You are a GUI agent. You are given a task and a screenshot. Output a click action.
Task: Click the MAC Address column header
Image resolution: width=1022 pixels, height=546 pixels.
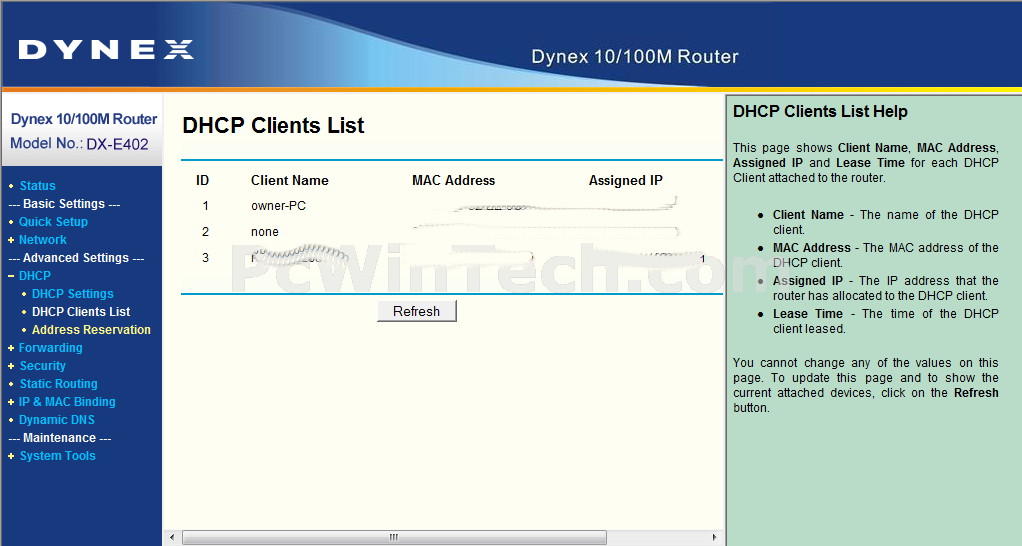click(453, 180)
